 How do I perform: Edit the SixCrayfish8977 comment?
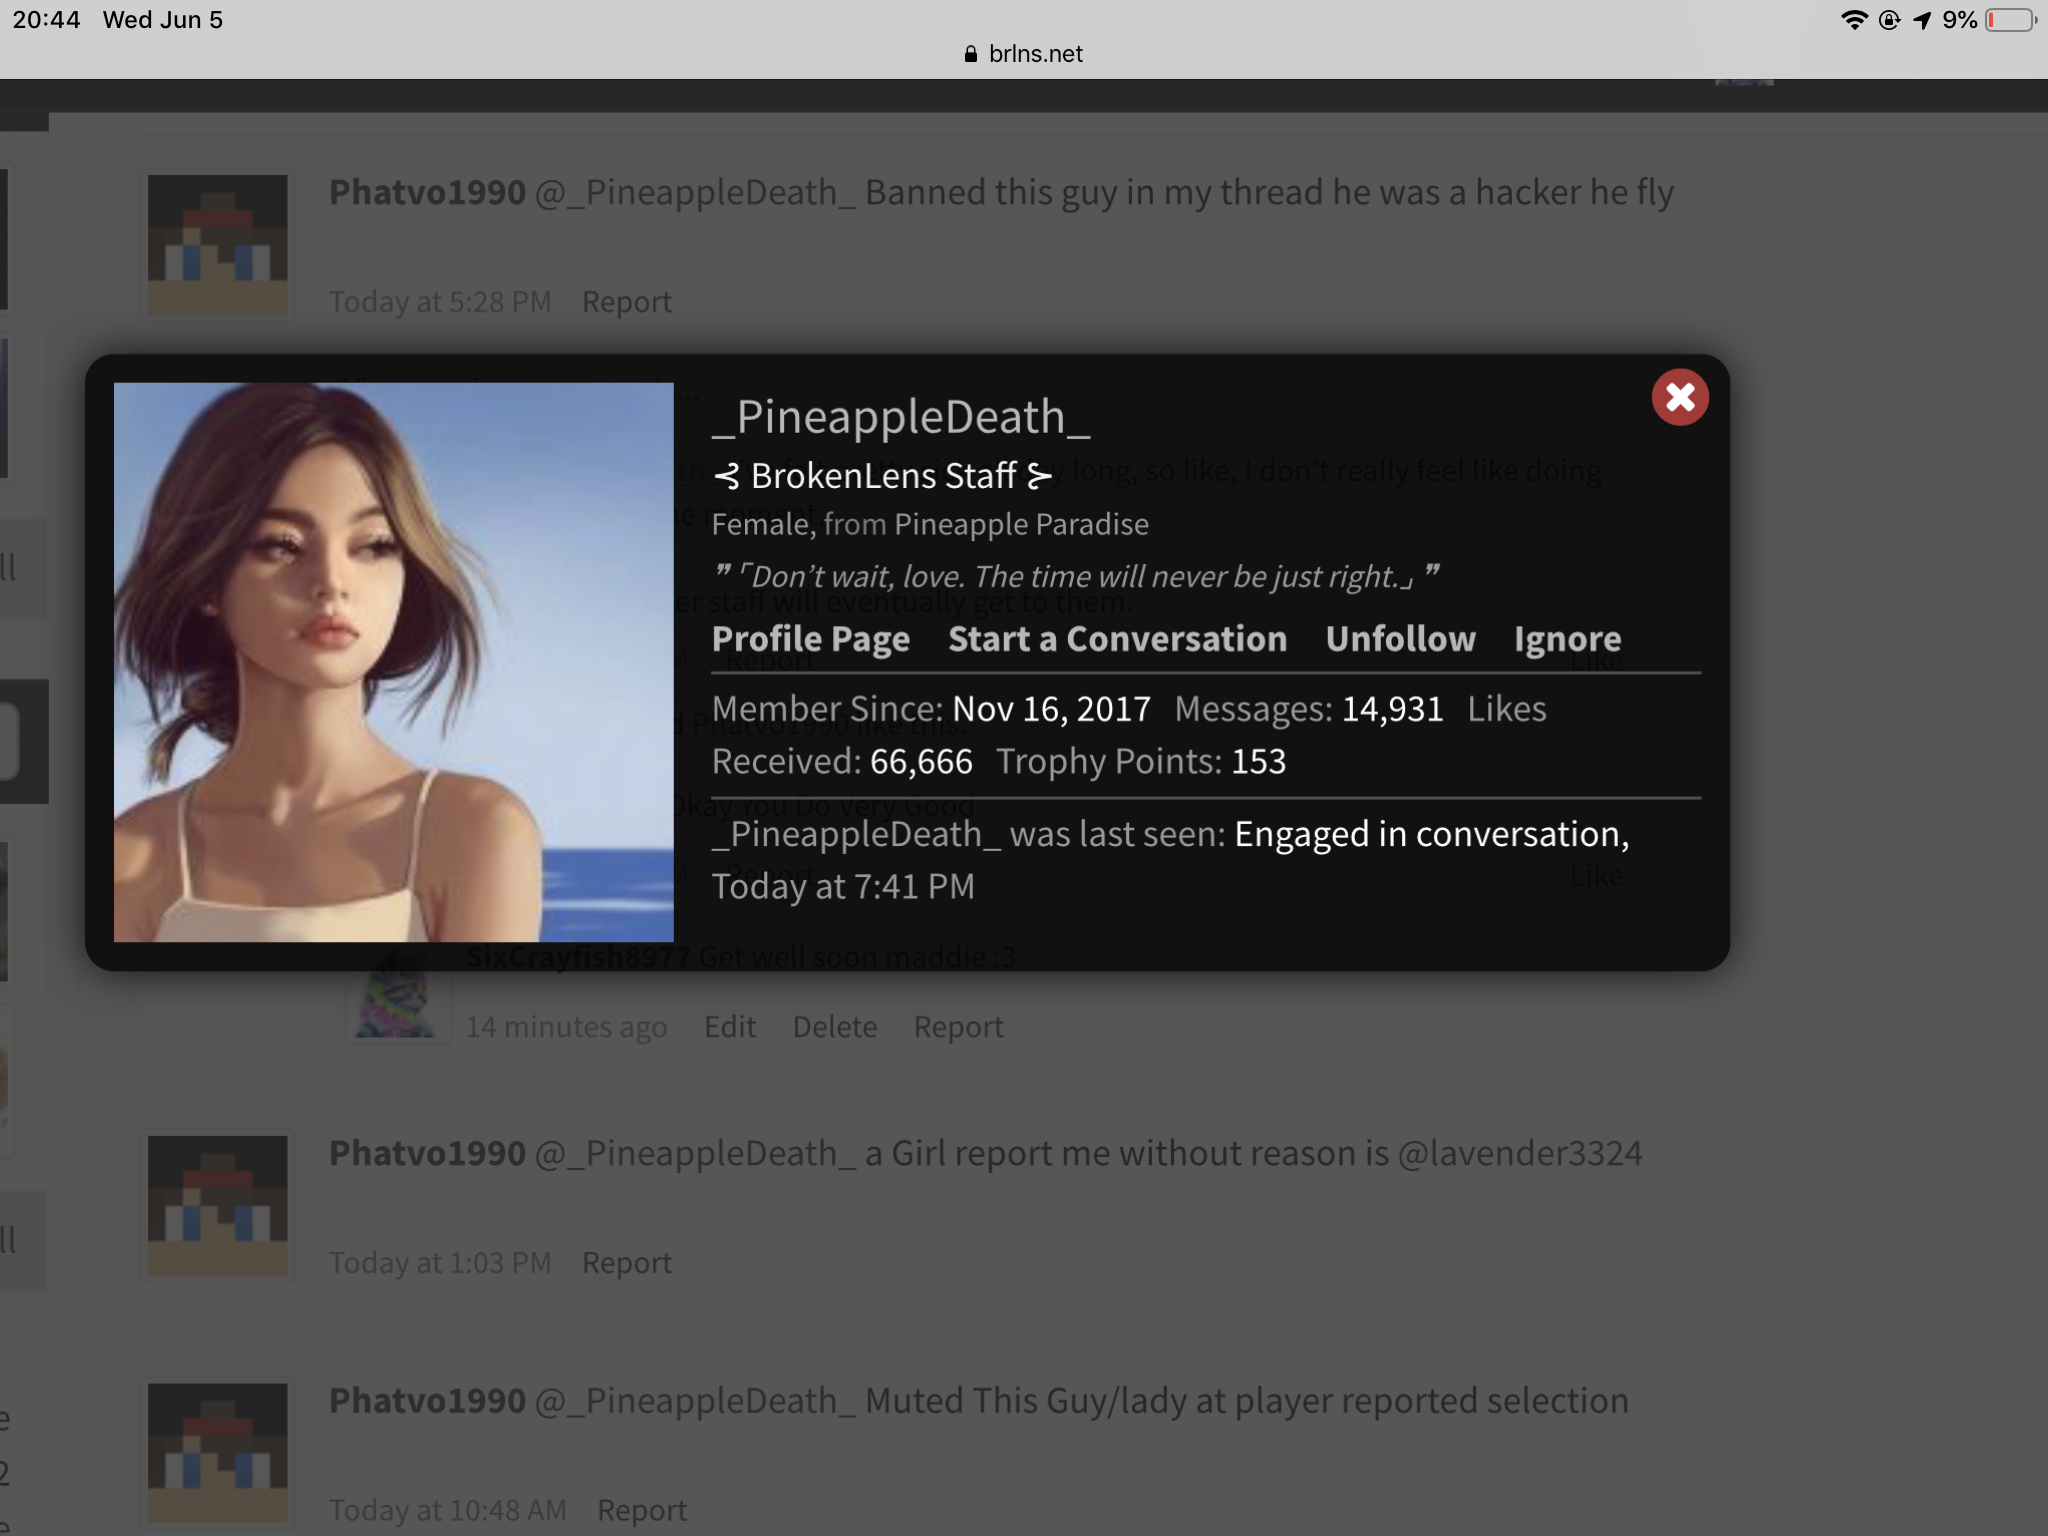(x=730, y=1027)
